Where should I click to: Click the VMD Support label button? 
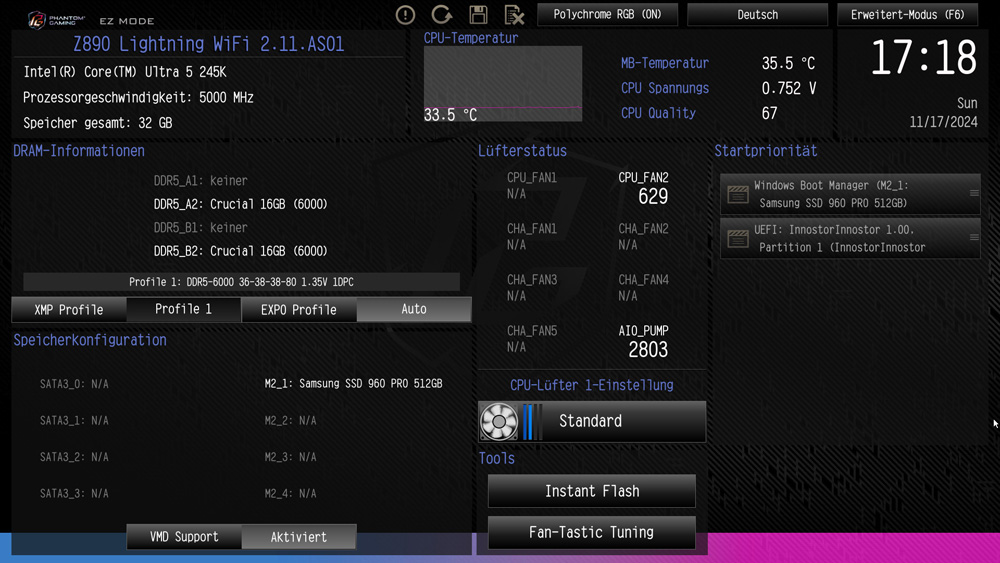point(184,537)
